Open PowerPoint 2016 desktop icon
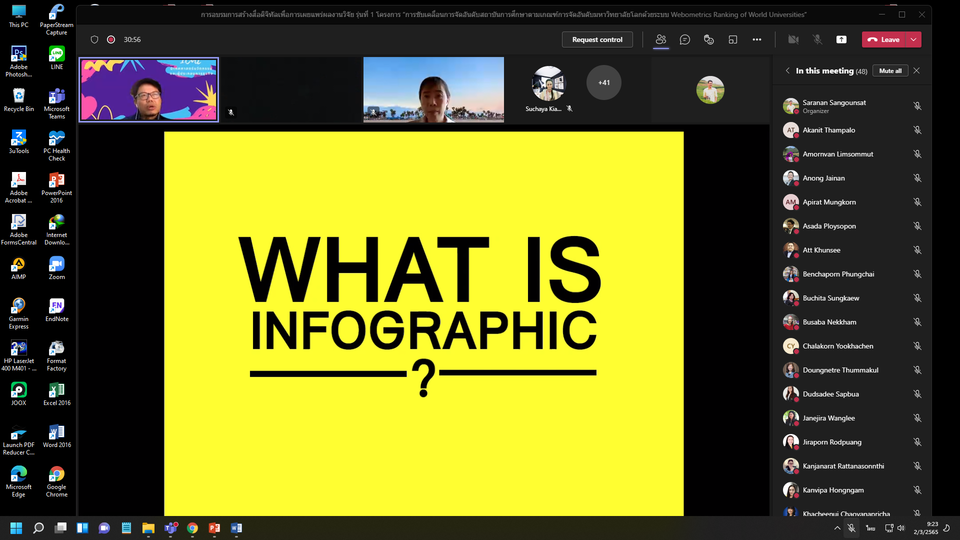The image size is (960, 540). (x=56, y=187)
